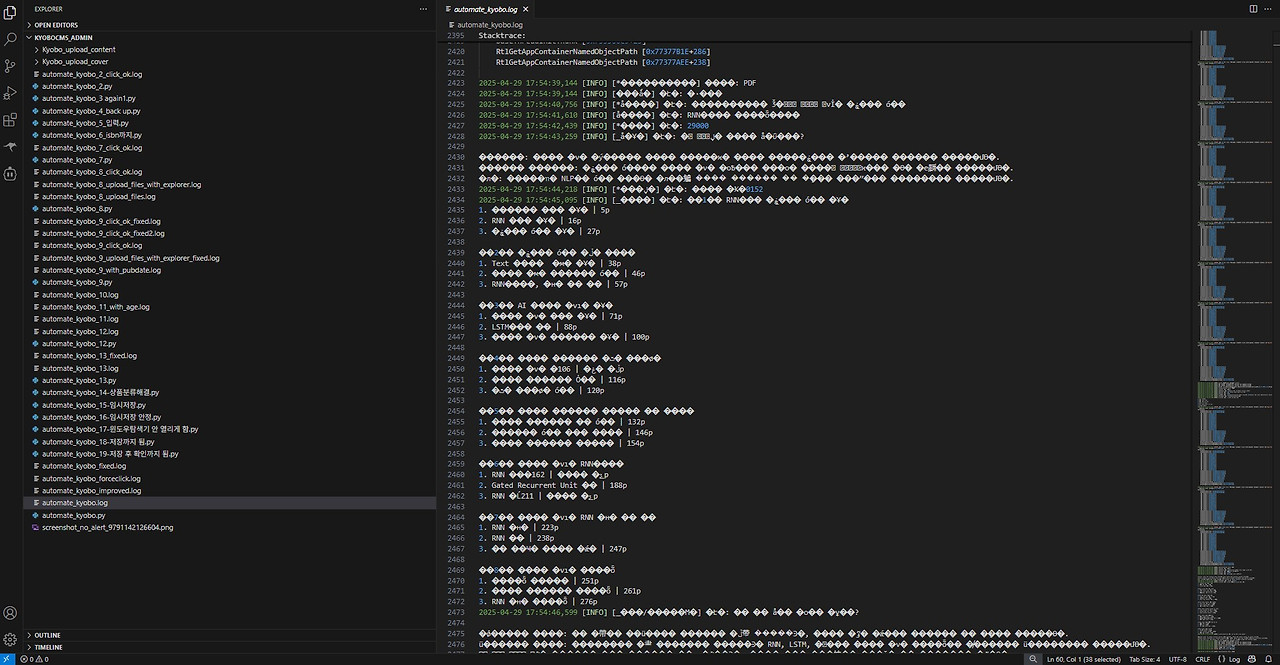Open the kangaroo extension icon in activity bar
Image resolution: width=1280 pixels, height=665 pixels.
coord(10,146)
